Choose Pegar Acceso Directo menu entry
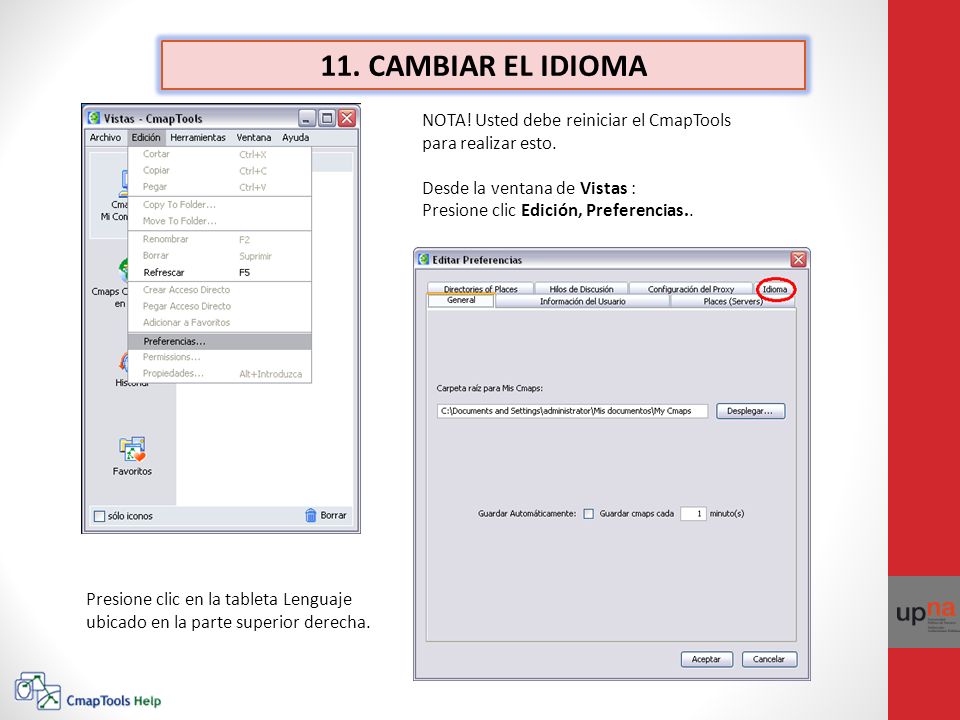The image size is (960, 720). click(220, 306)
